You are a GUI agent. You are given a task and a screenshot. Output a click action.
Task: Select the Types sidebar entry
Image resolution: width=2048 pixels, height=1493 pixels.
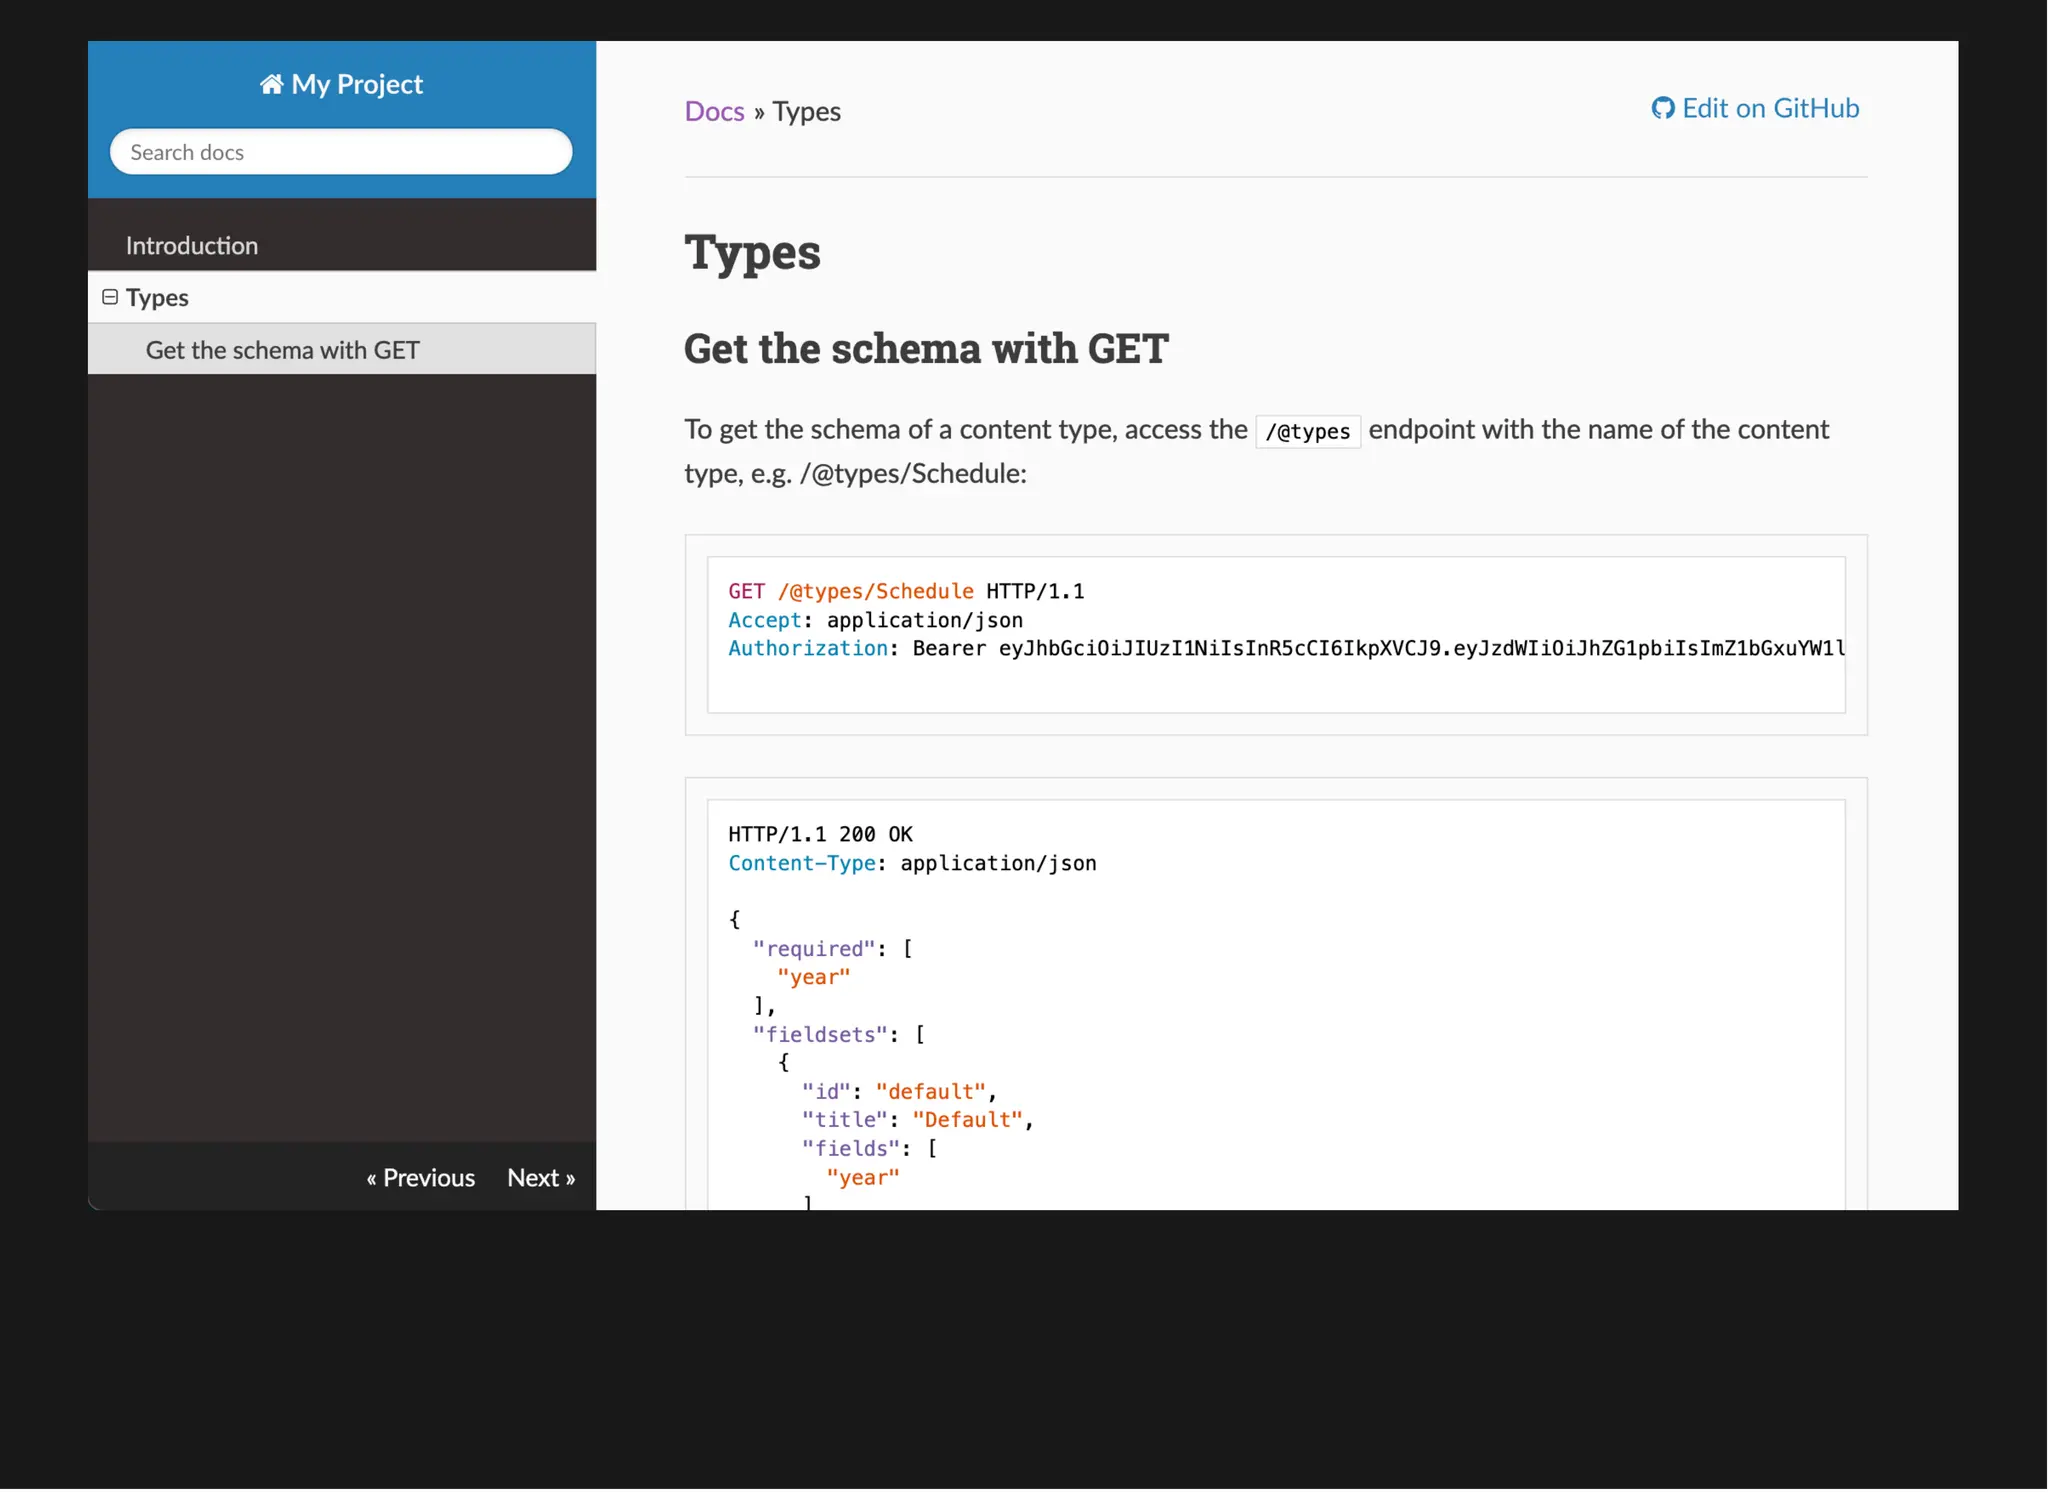158,298
